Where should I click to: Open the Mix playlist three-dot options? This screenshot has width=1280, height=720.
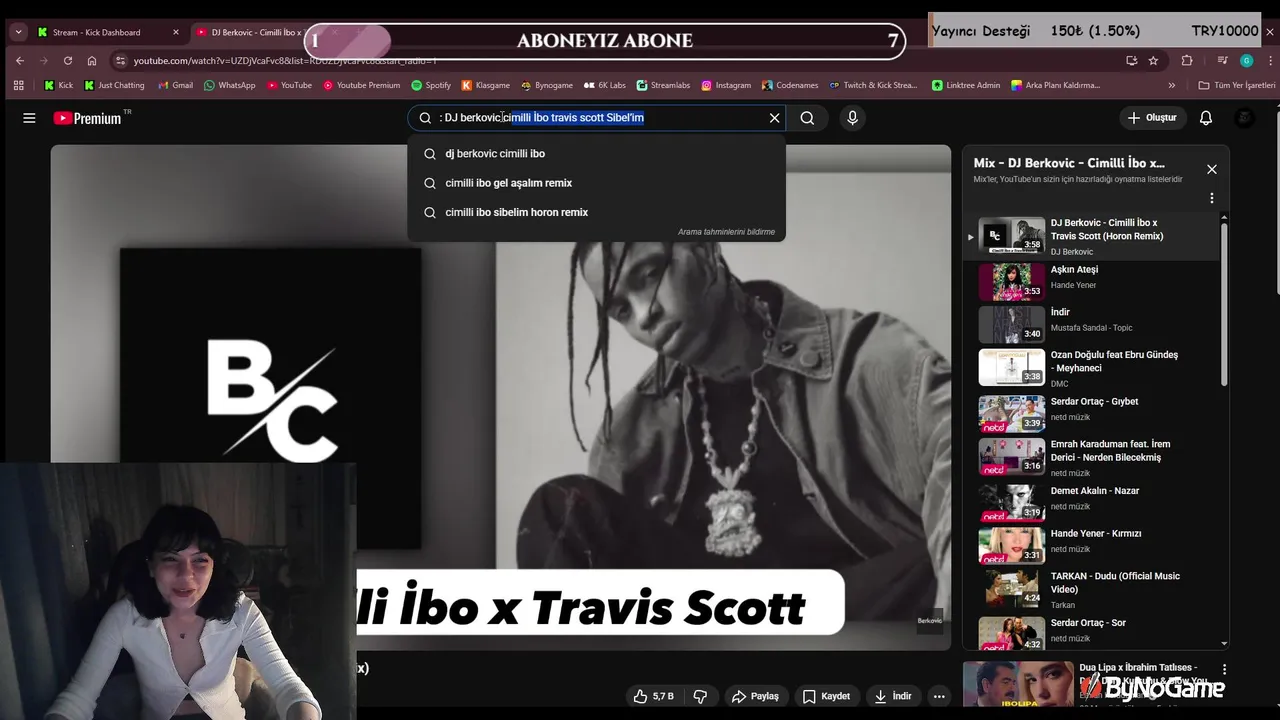[1211, 198]
